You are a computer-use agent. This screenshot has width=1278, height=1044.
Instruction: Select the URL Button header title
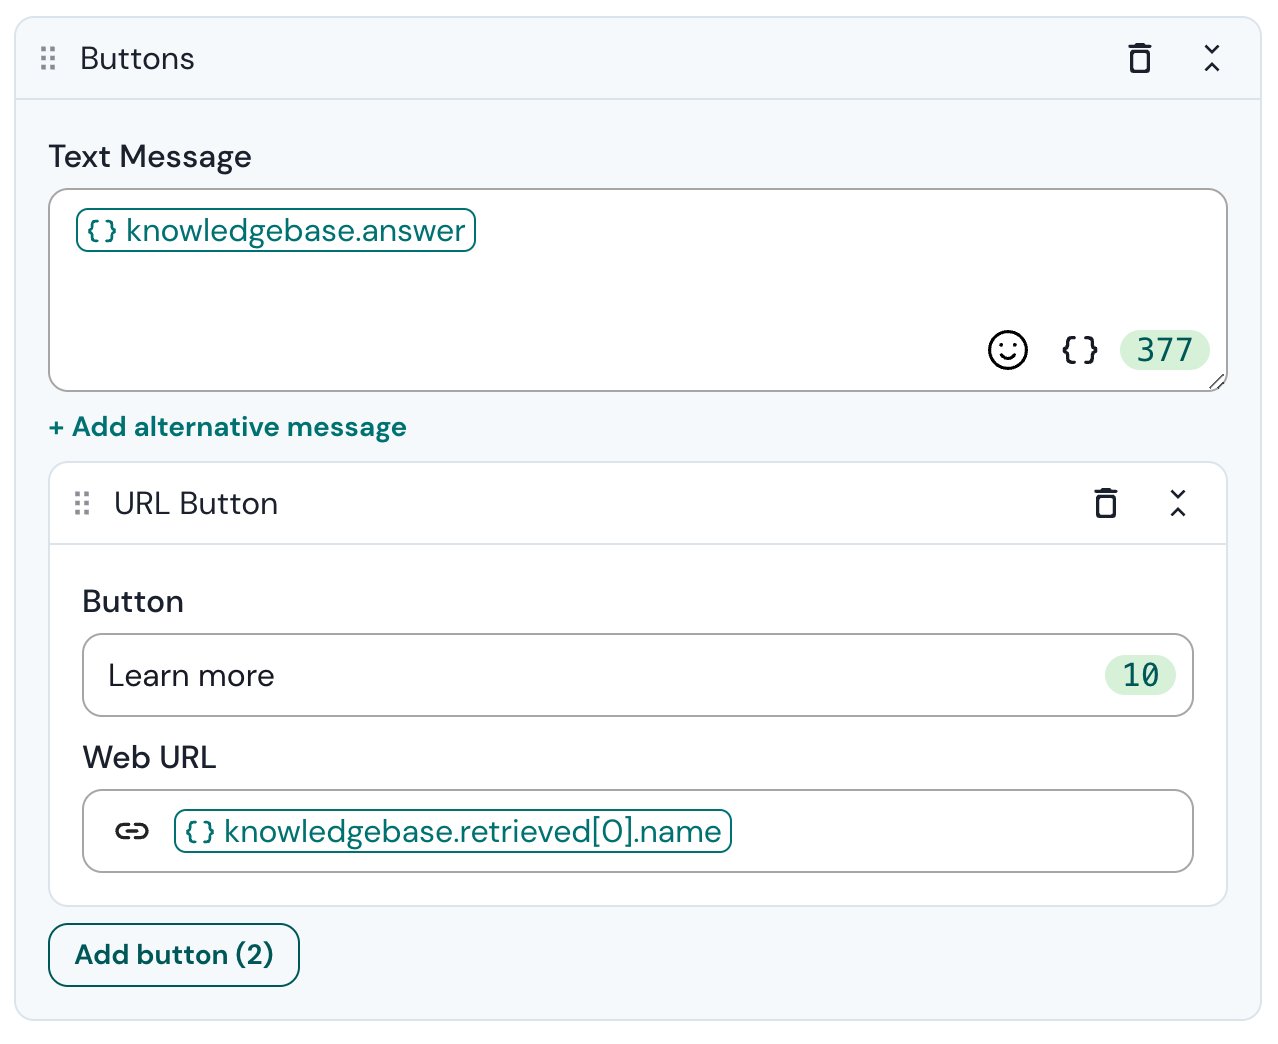197,503
